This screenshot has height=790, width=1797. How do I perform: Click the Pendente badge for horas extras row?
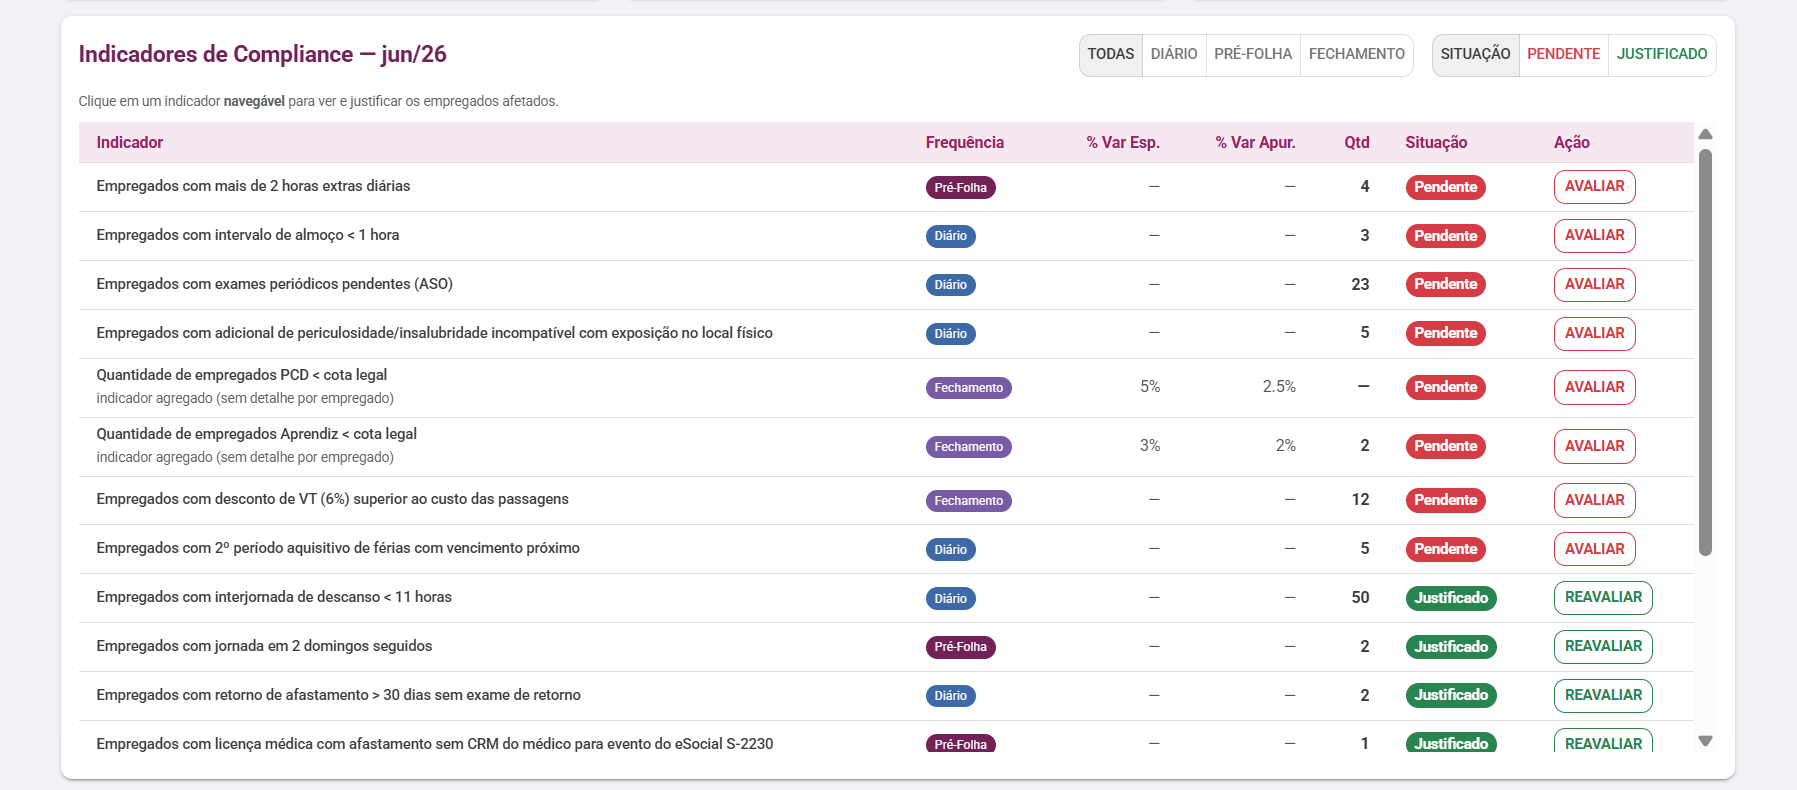(x=1445, y=187)
